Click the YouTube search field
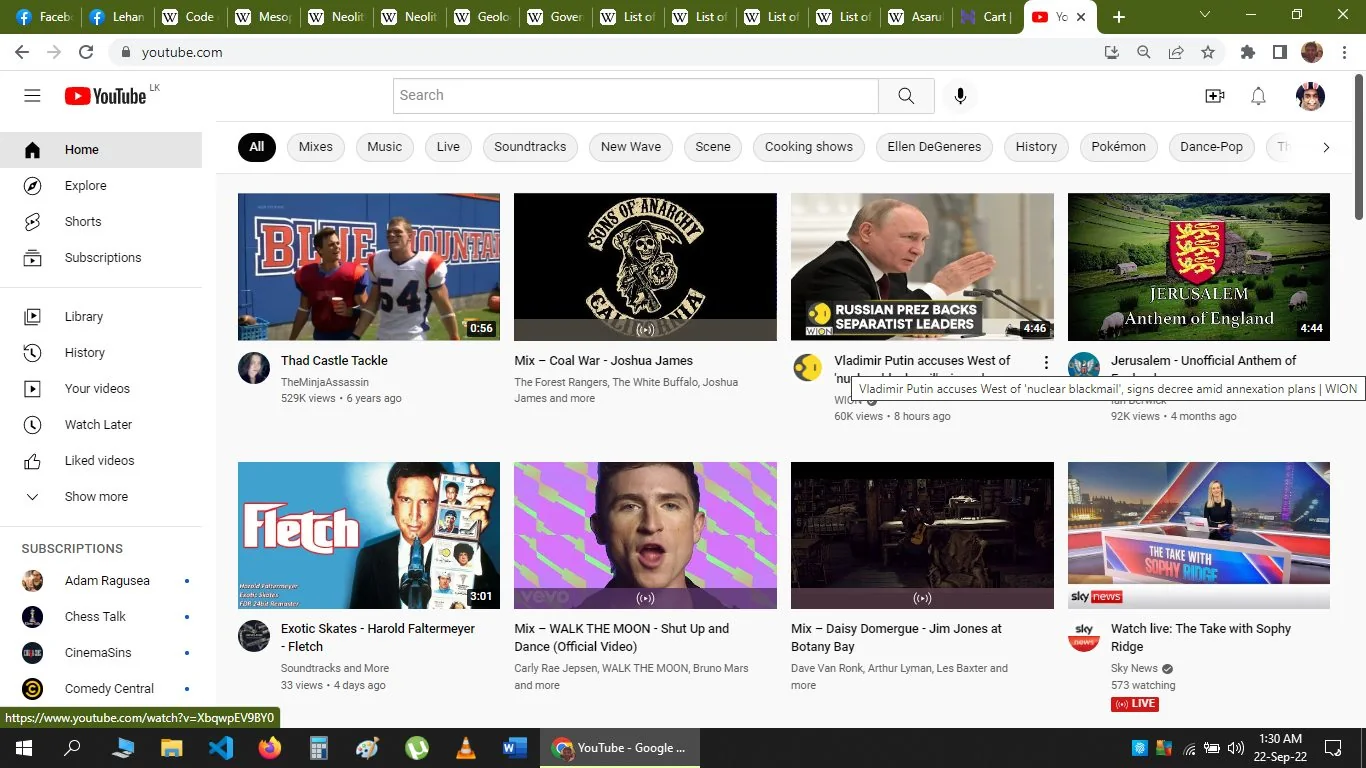 [x=636, y=96]
